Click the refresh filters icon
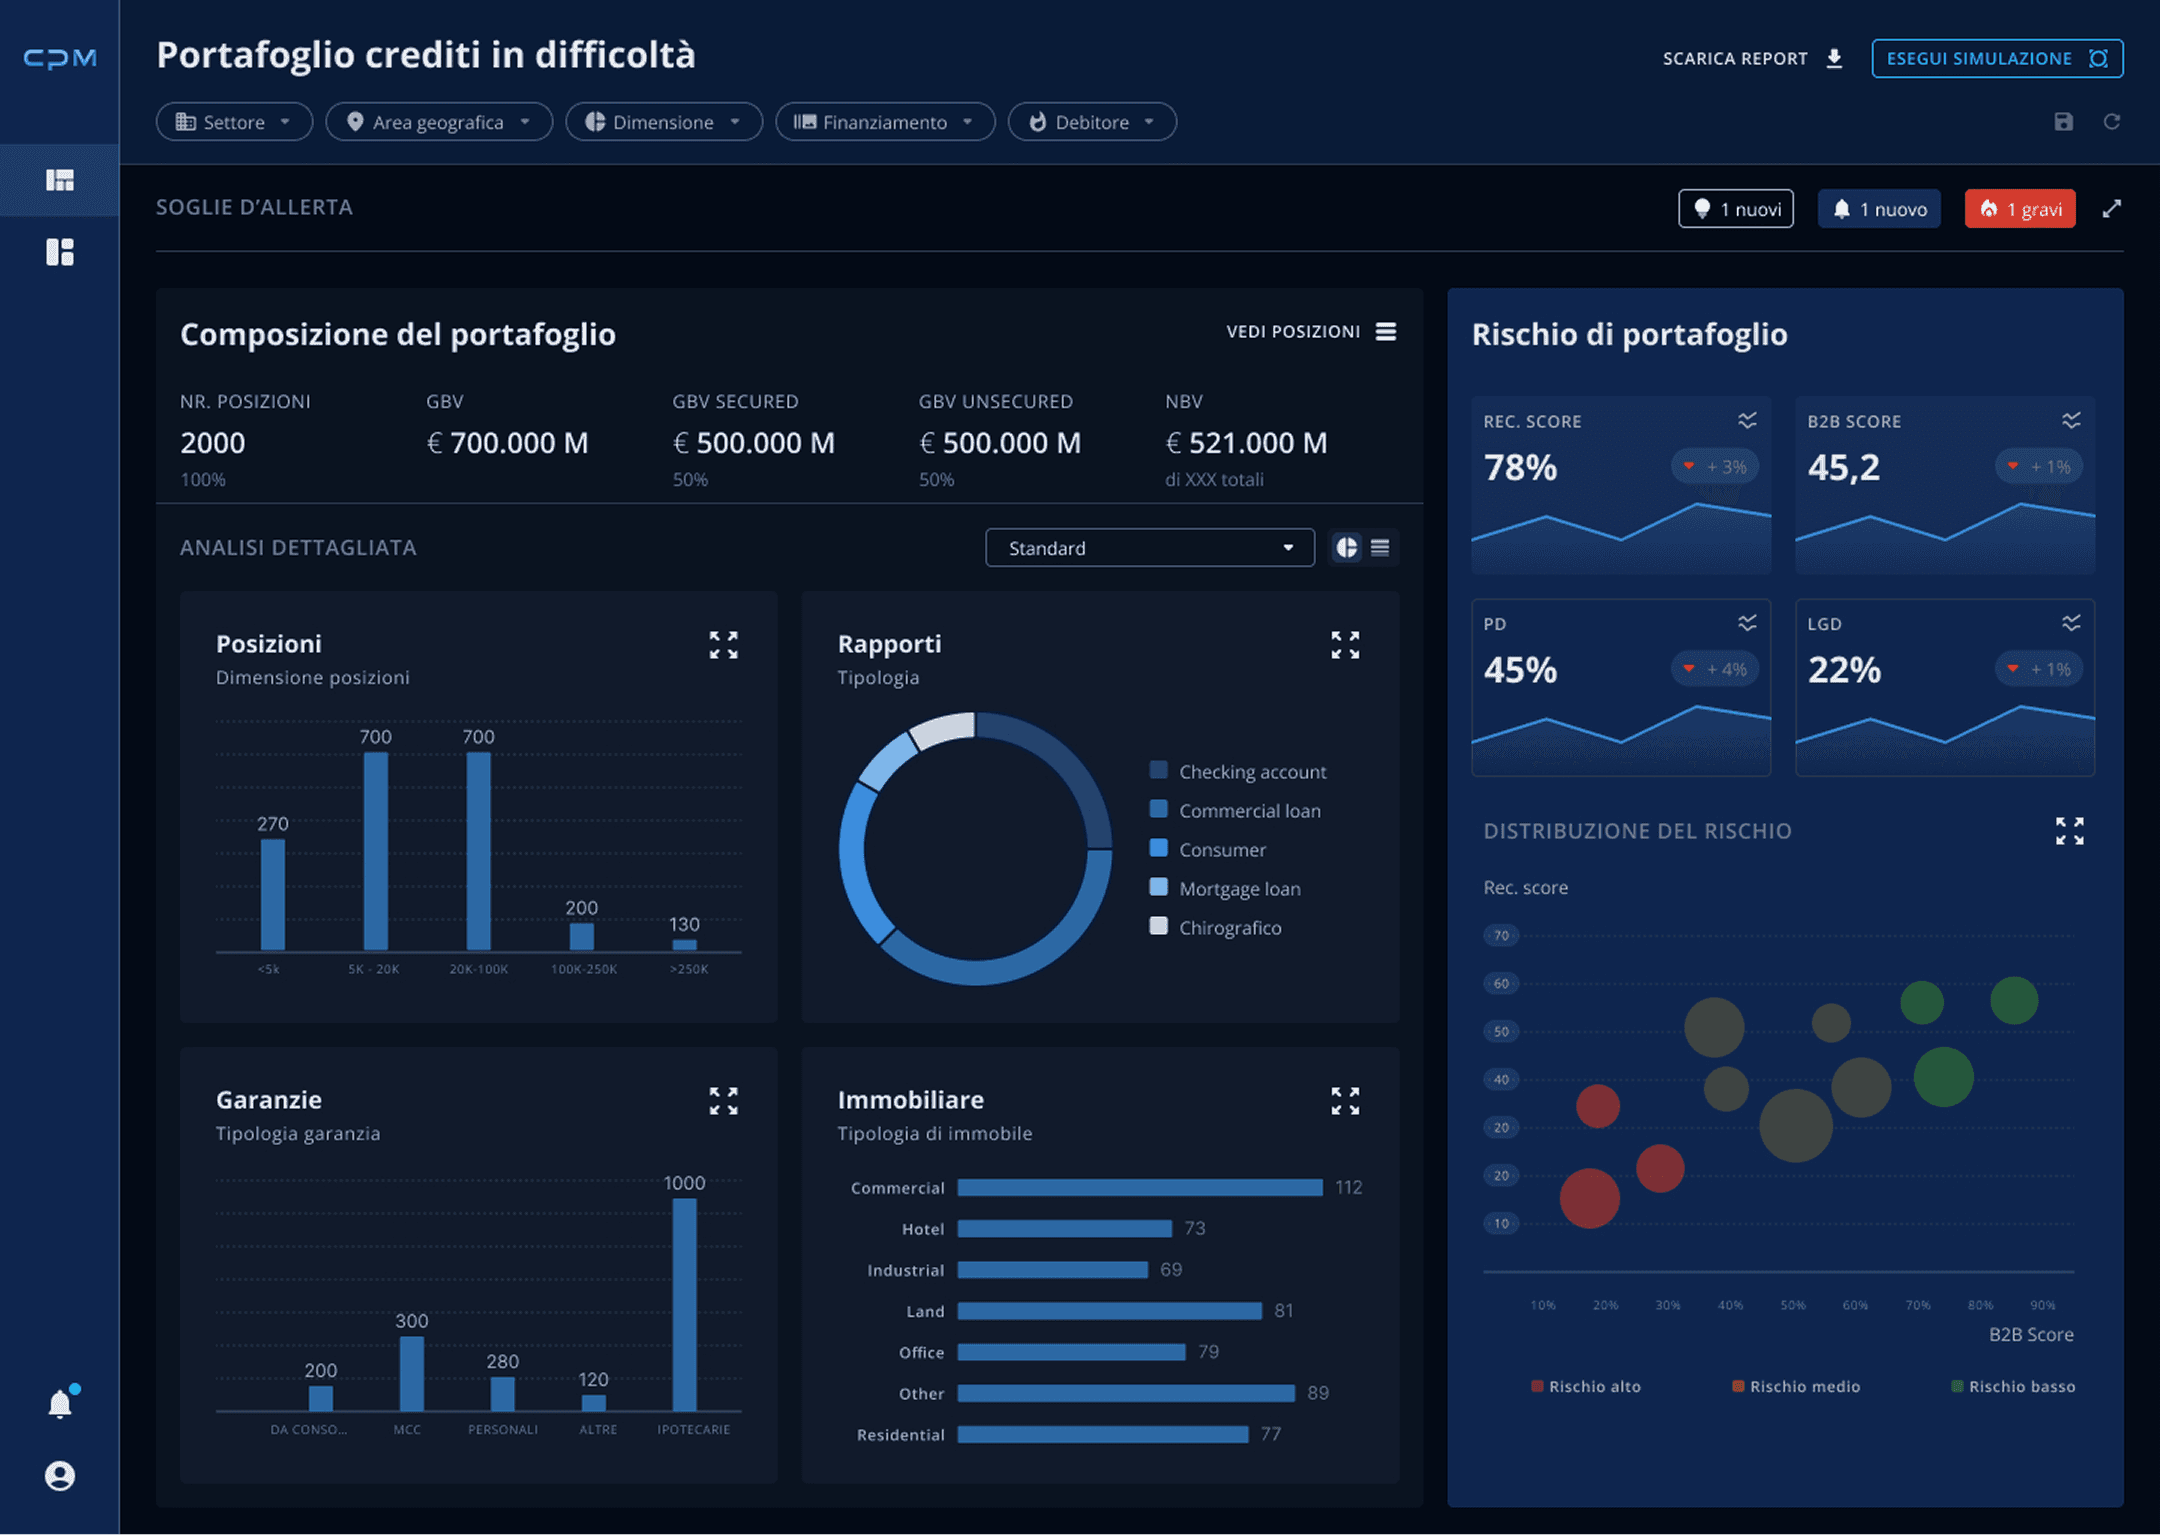 click(x=2111, y=122)
